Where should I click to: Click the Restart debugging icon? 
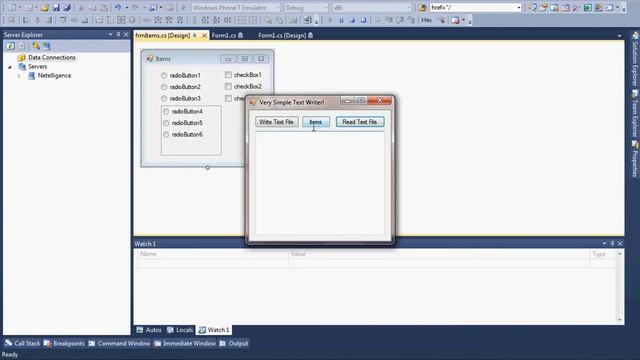(363, 20)
